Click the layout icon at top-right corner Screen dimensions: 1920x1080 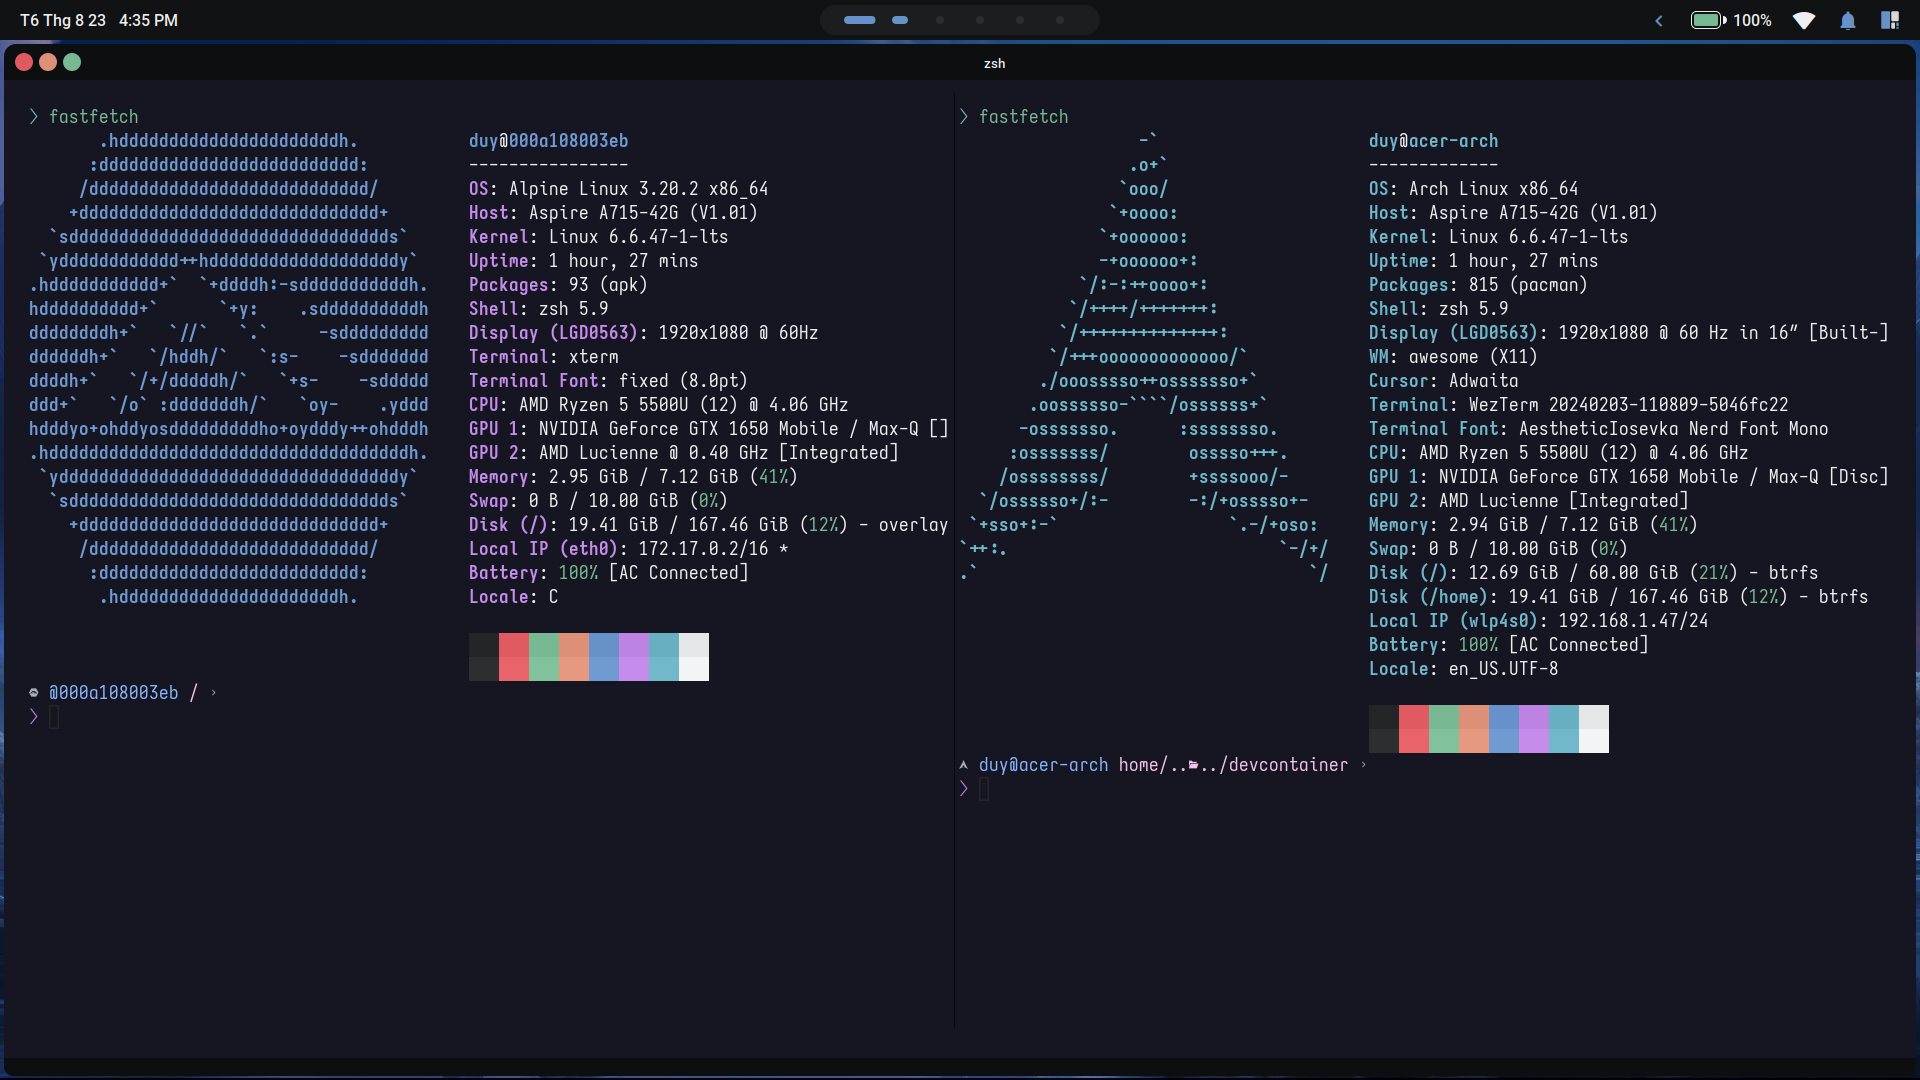click(1890, 20)
